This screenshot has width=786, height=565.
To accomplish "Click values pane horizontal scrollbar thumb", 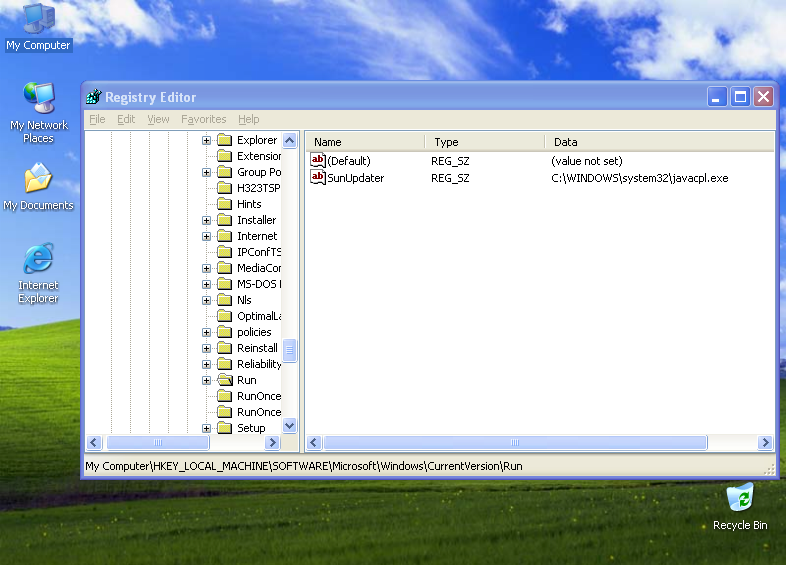I will pos(515,442).
